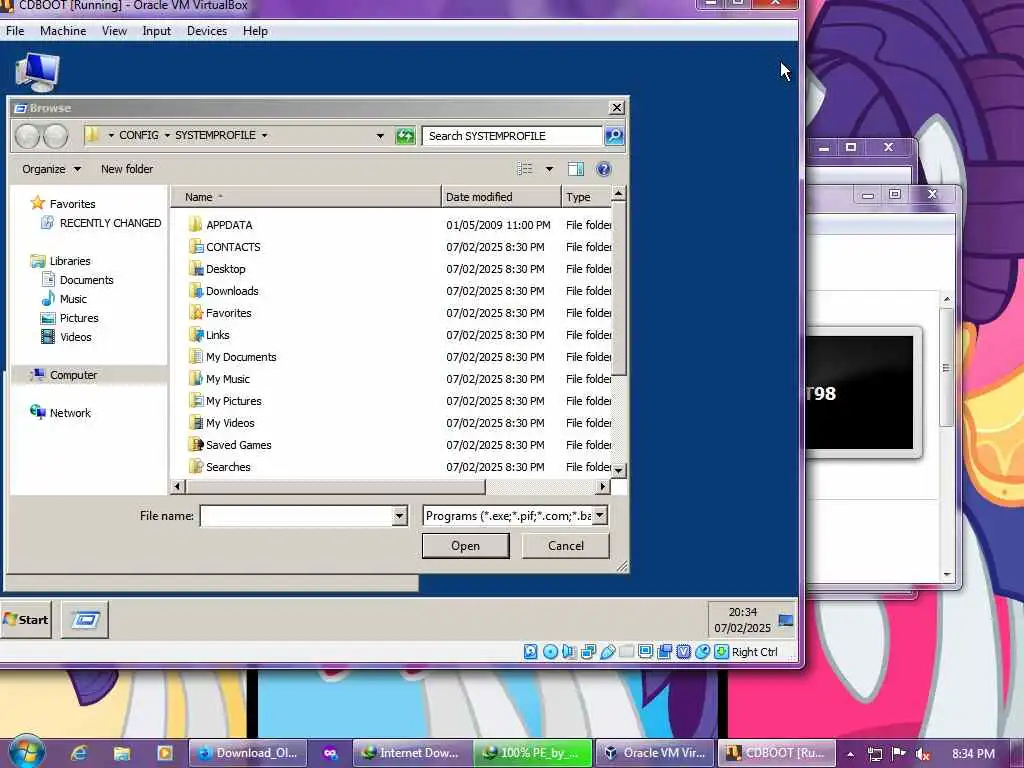Refresh the SYSTEMPROFILE folder view
1024x768 pixels.
tap(405, 136)
